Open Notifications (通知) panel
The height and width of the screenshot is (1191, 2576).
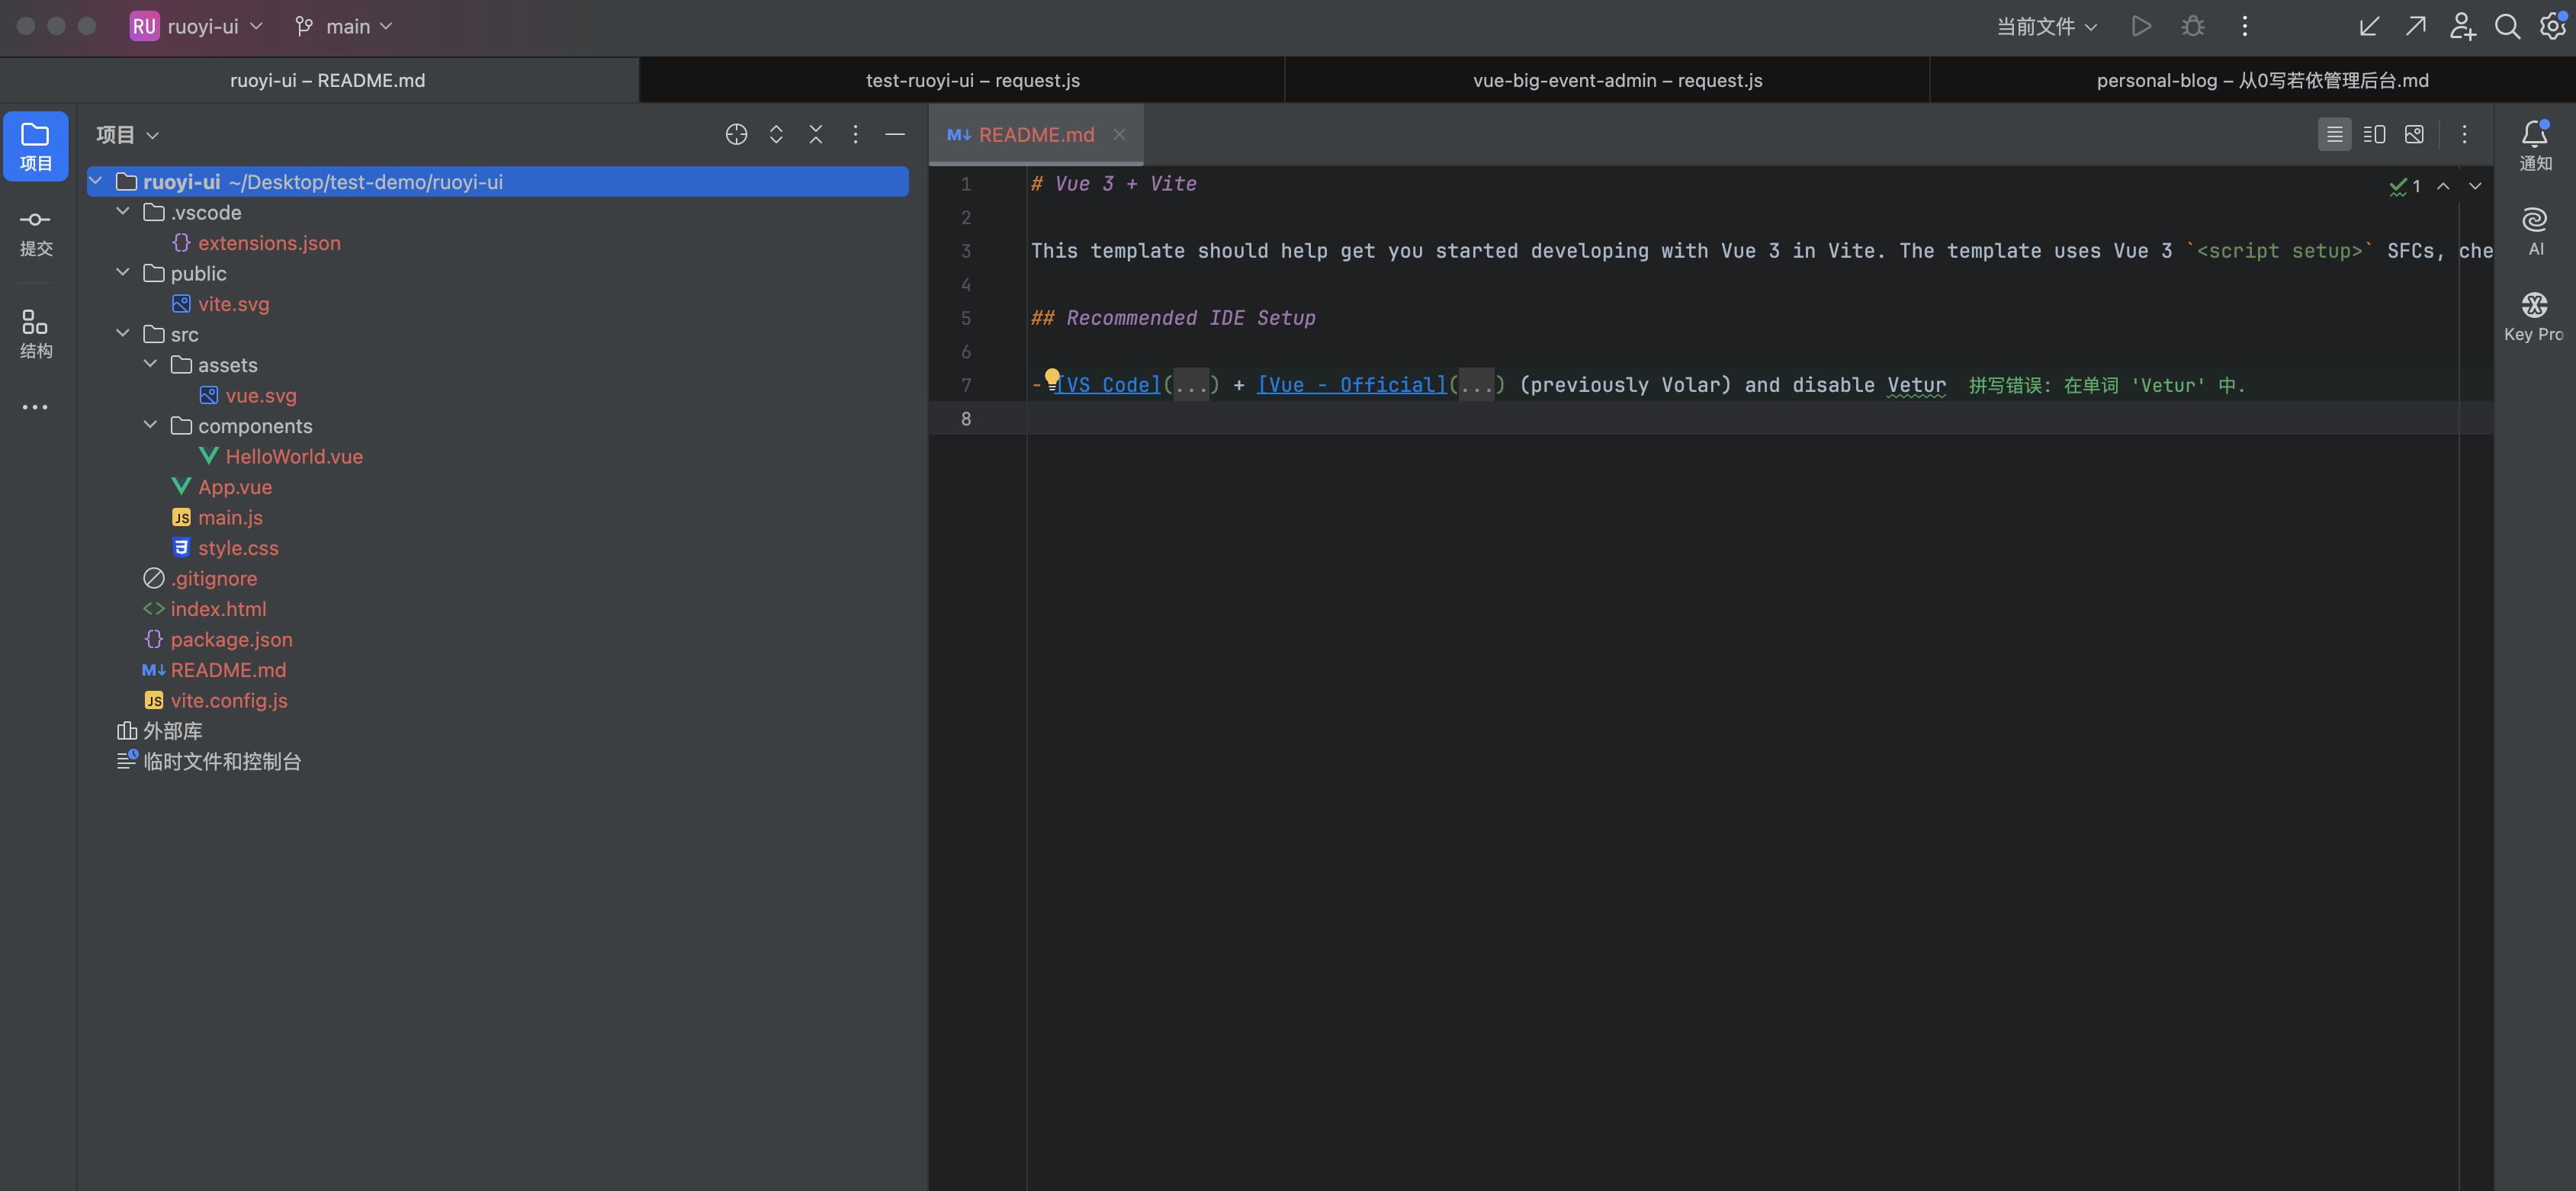(2534, 146)
